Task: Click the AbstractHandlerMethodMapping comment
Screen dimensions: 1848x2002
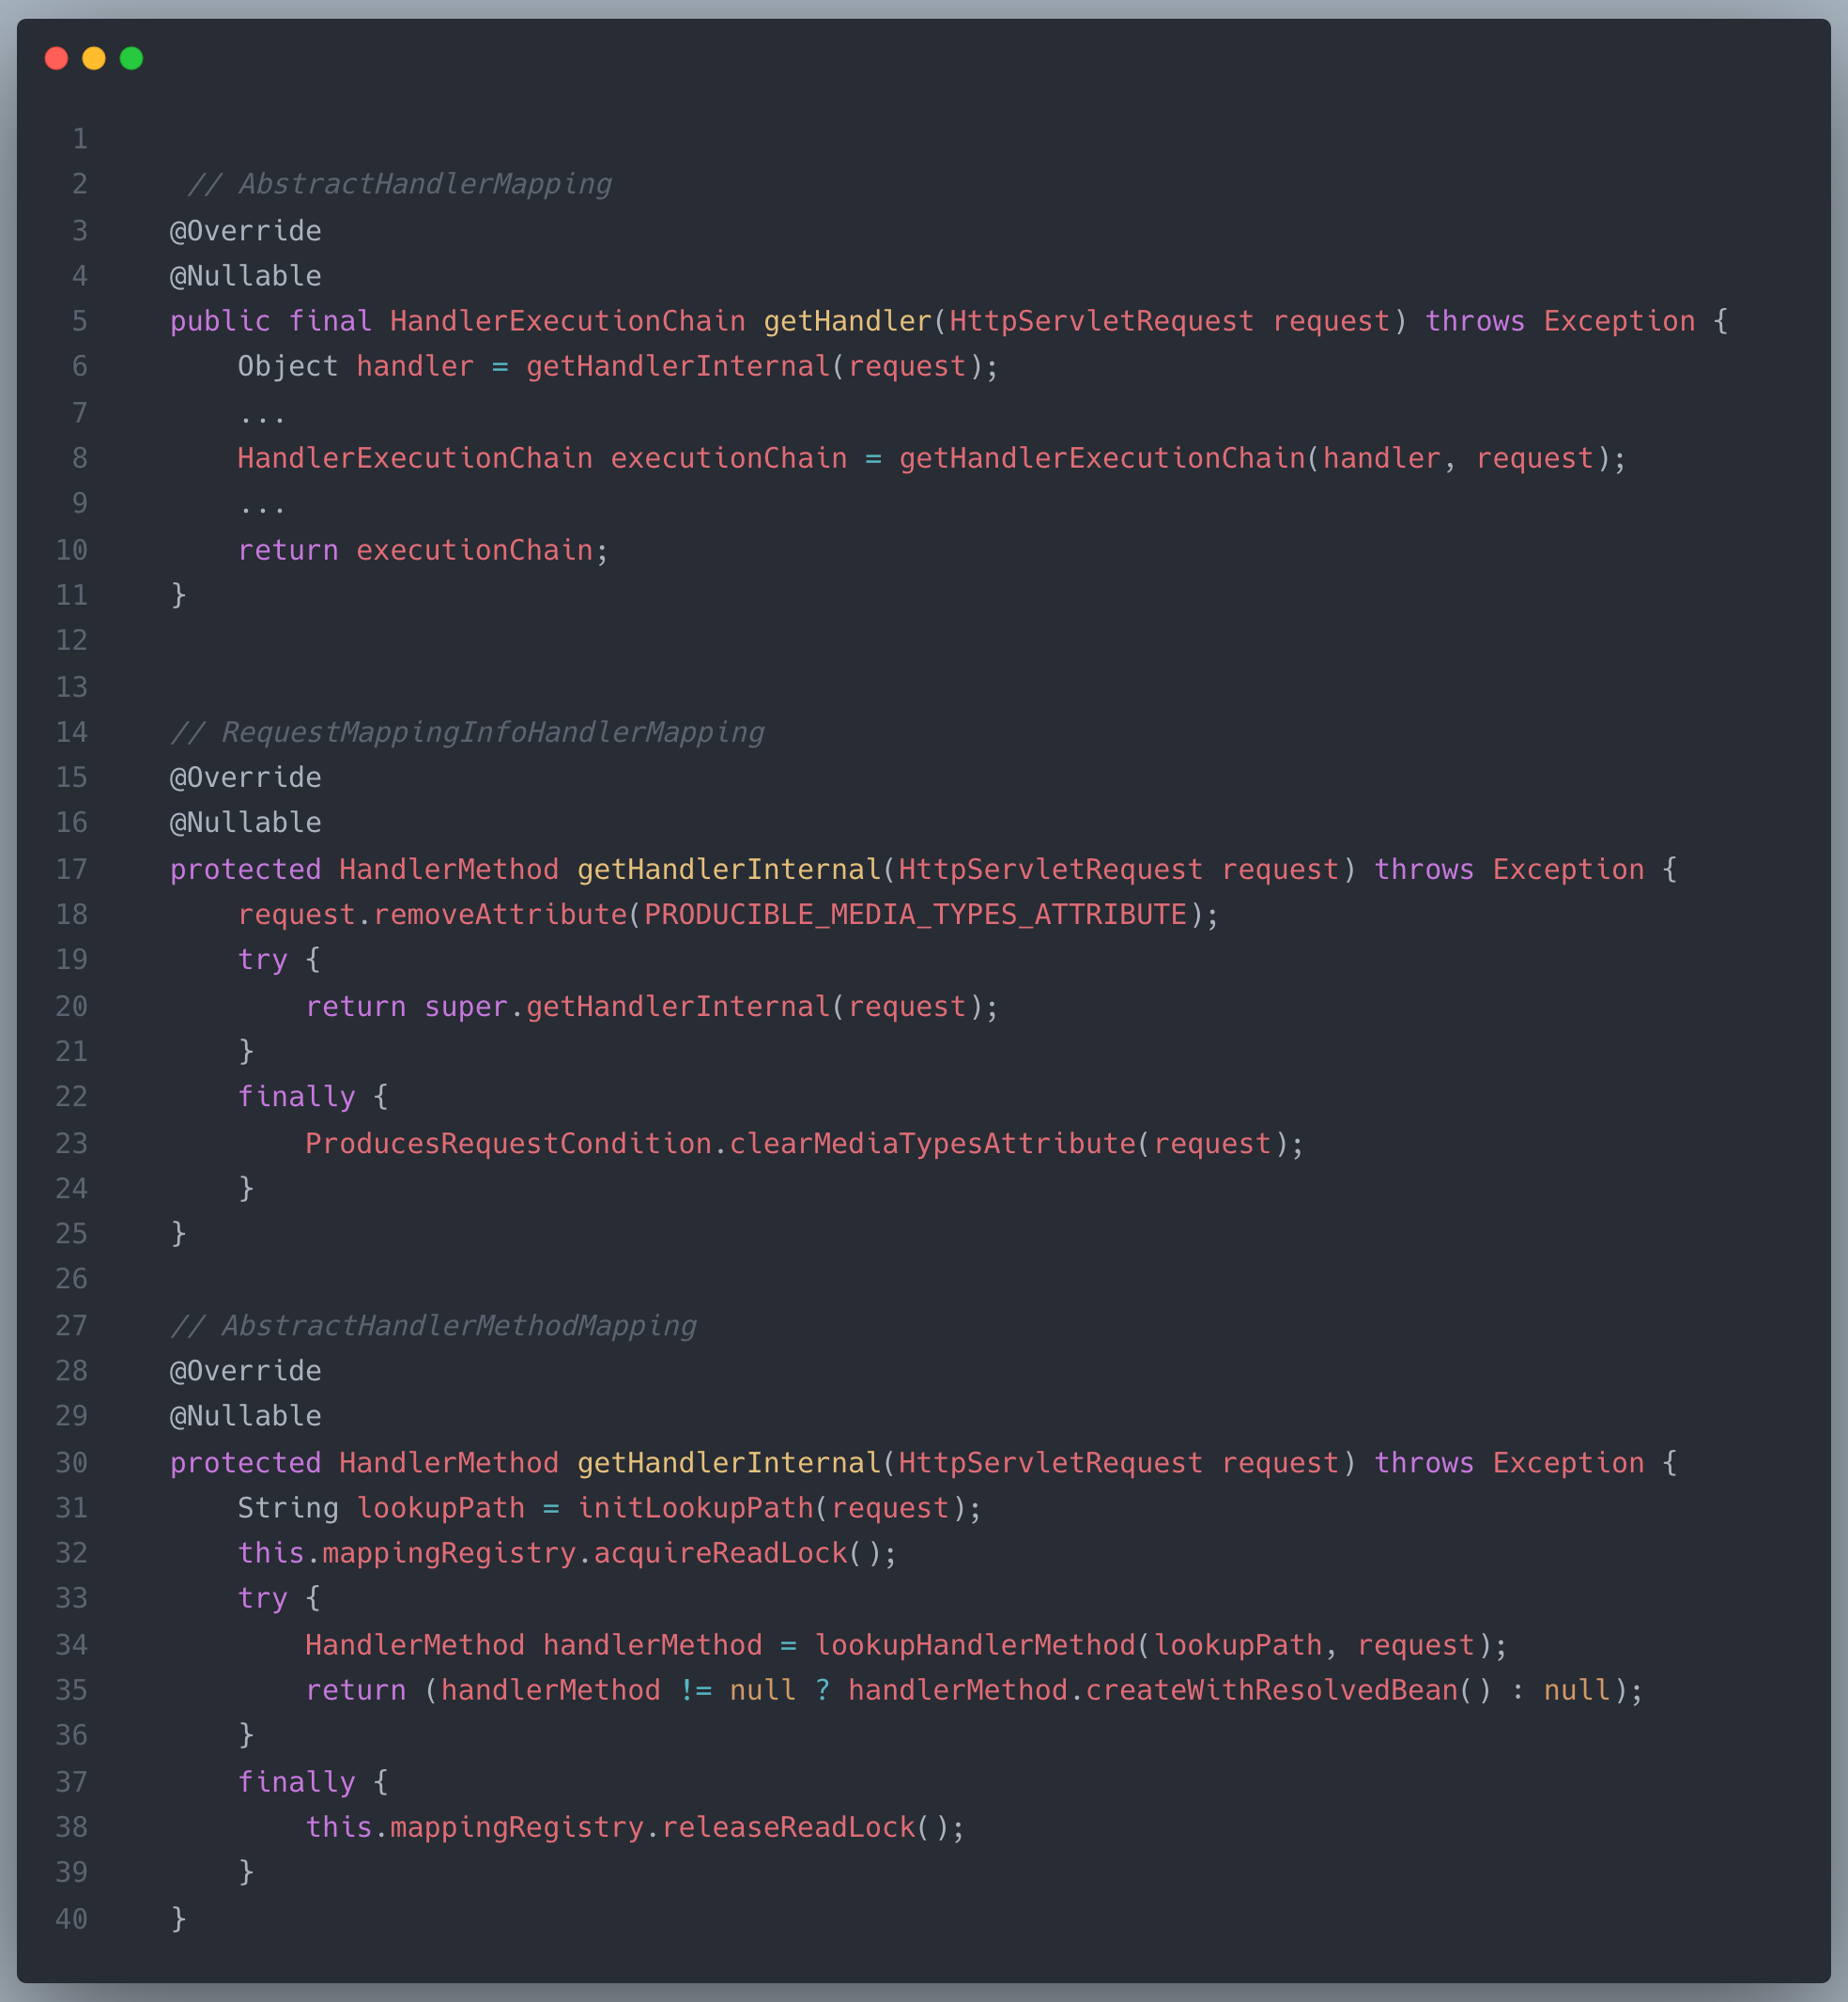Action: click(432, 1325)
